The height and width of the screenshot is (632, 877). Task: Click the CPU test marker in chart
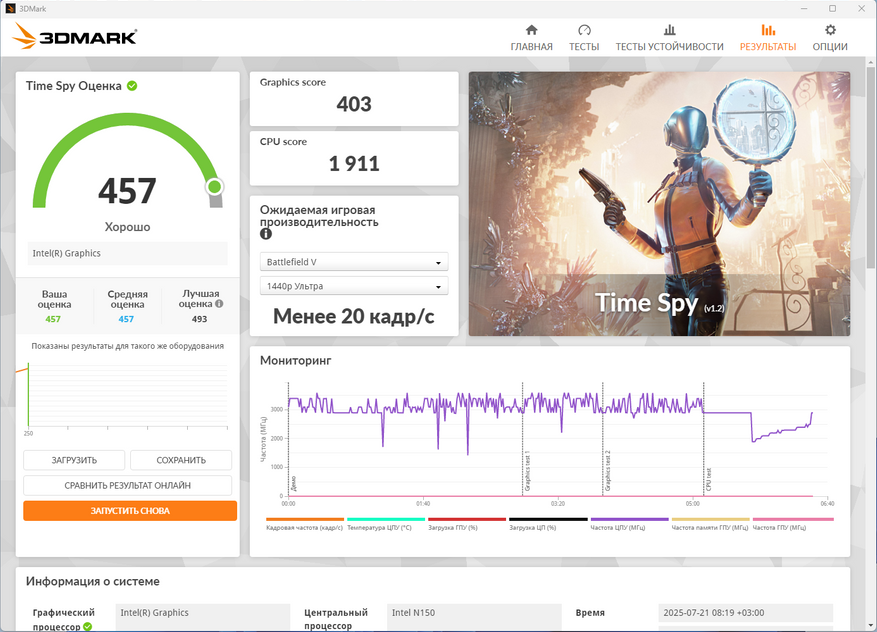point(708,480)
